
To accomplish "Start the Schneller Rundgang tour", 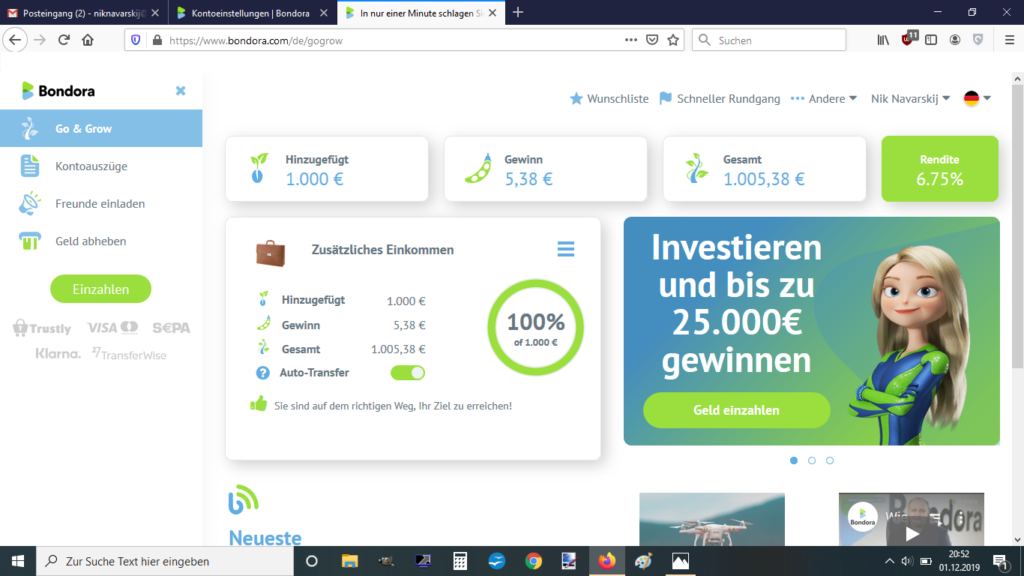I will [x=720, y=99].
